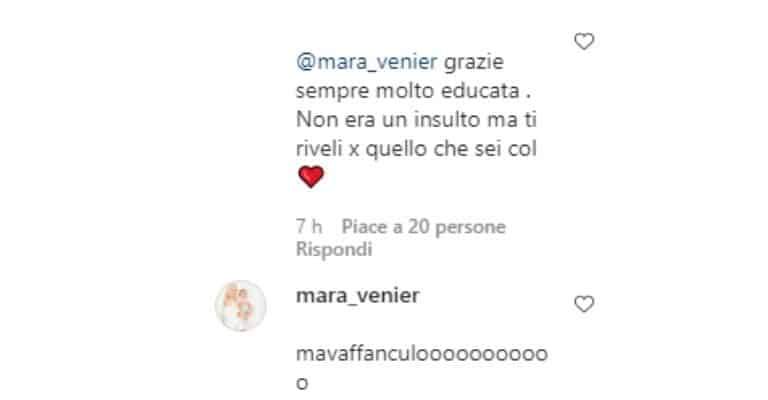View who liked: Piace a 20 persone

424,227
